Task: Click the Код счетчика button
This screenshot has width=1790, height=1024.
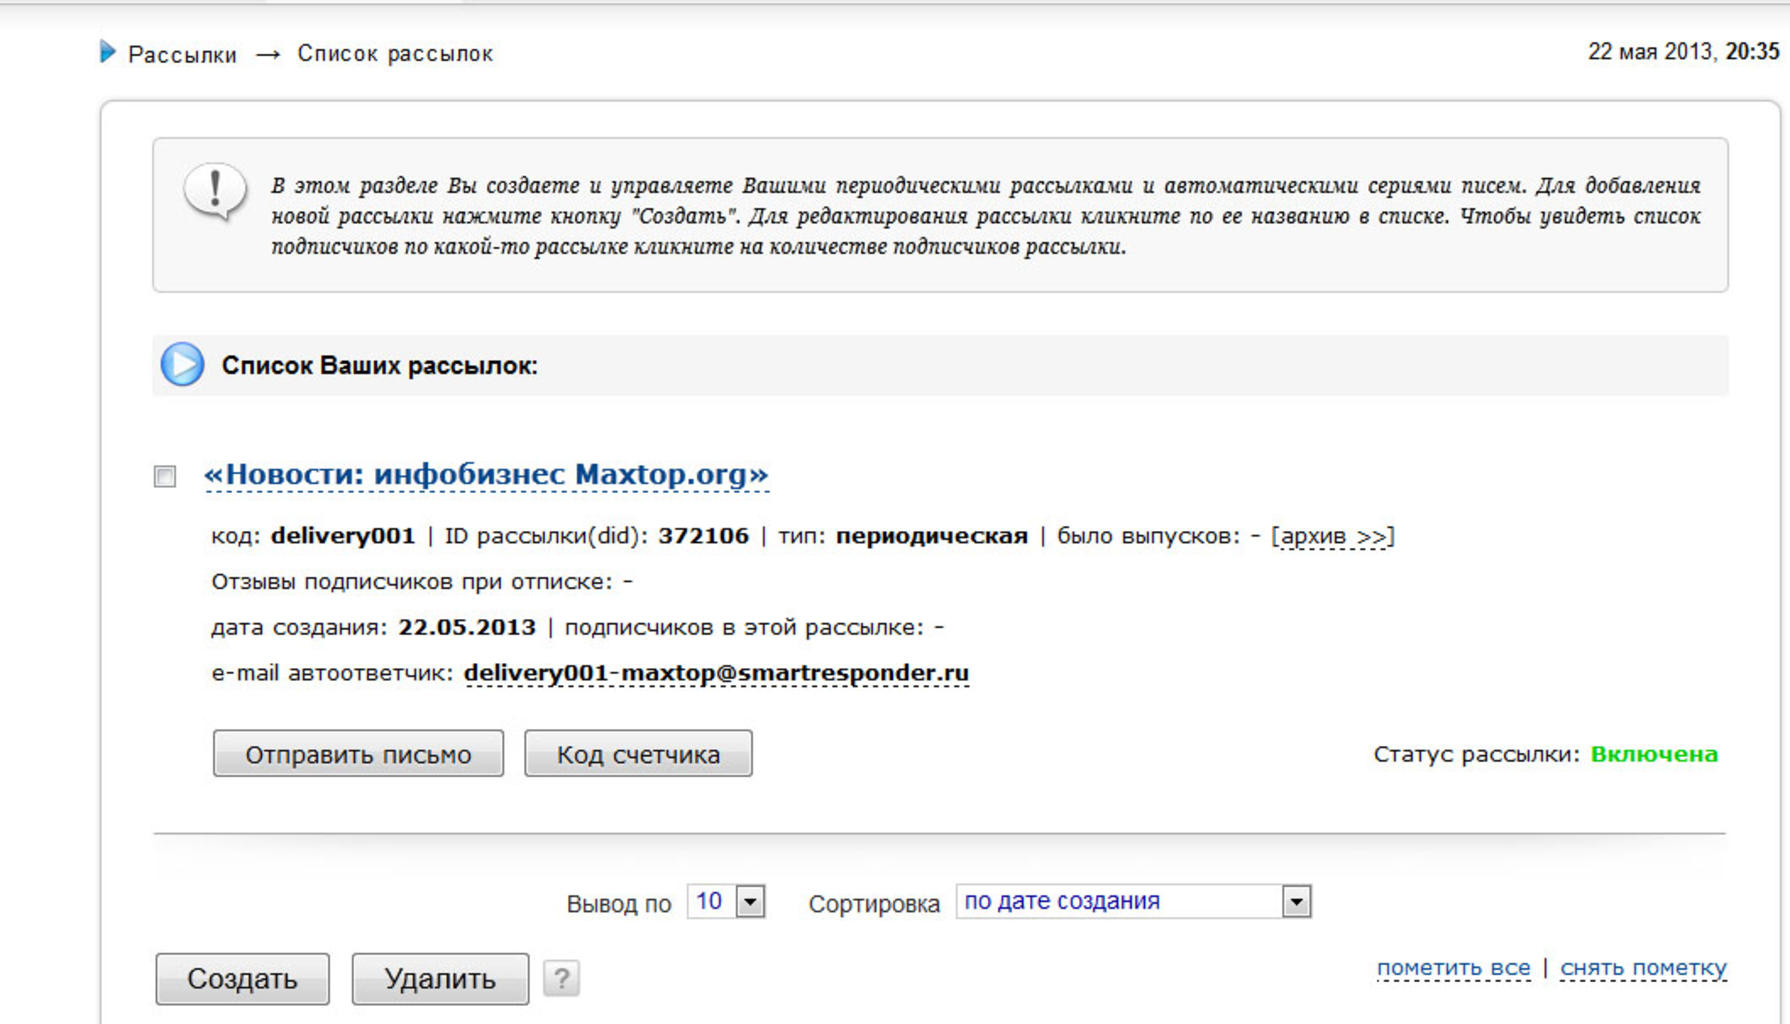Action: coord(638,754)
